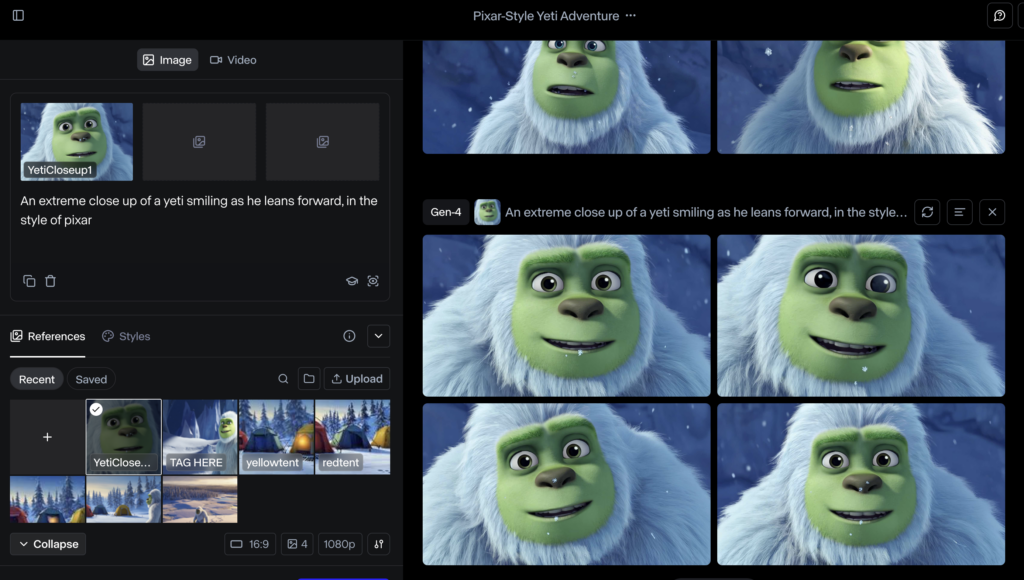Add image to third empty reference slot
Viewport: 1024px width, 580px height.
[x=323, y=142]
